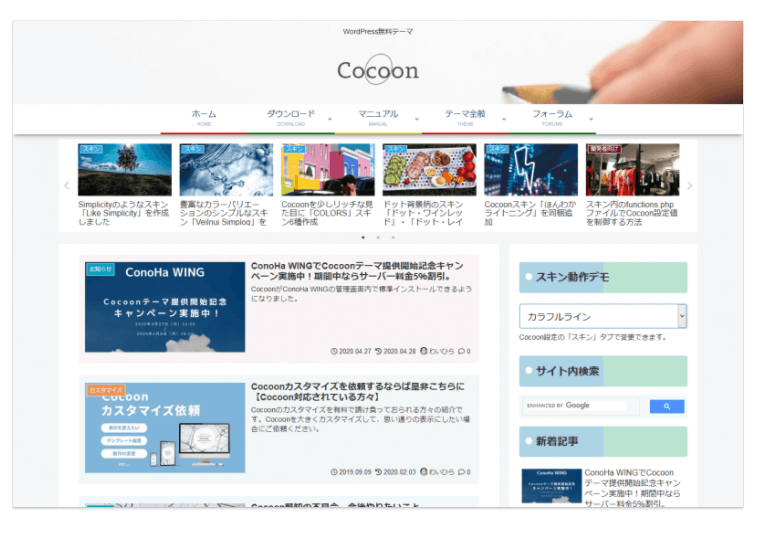Click お知らせ category badge on ConoHa article
Viewport: 759px width, 545px height.
pos(101,268)
